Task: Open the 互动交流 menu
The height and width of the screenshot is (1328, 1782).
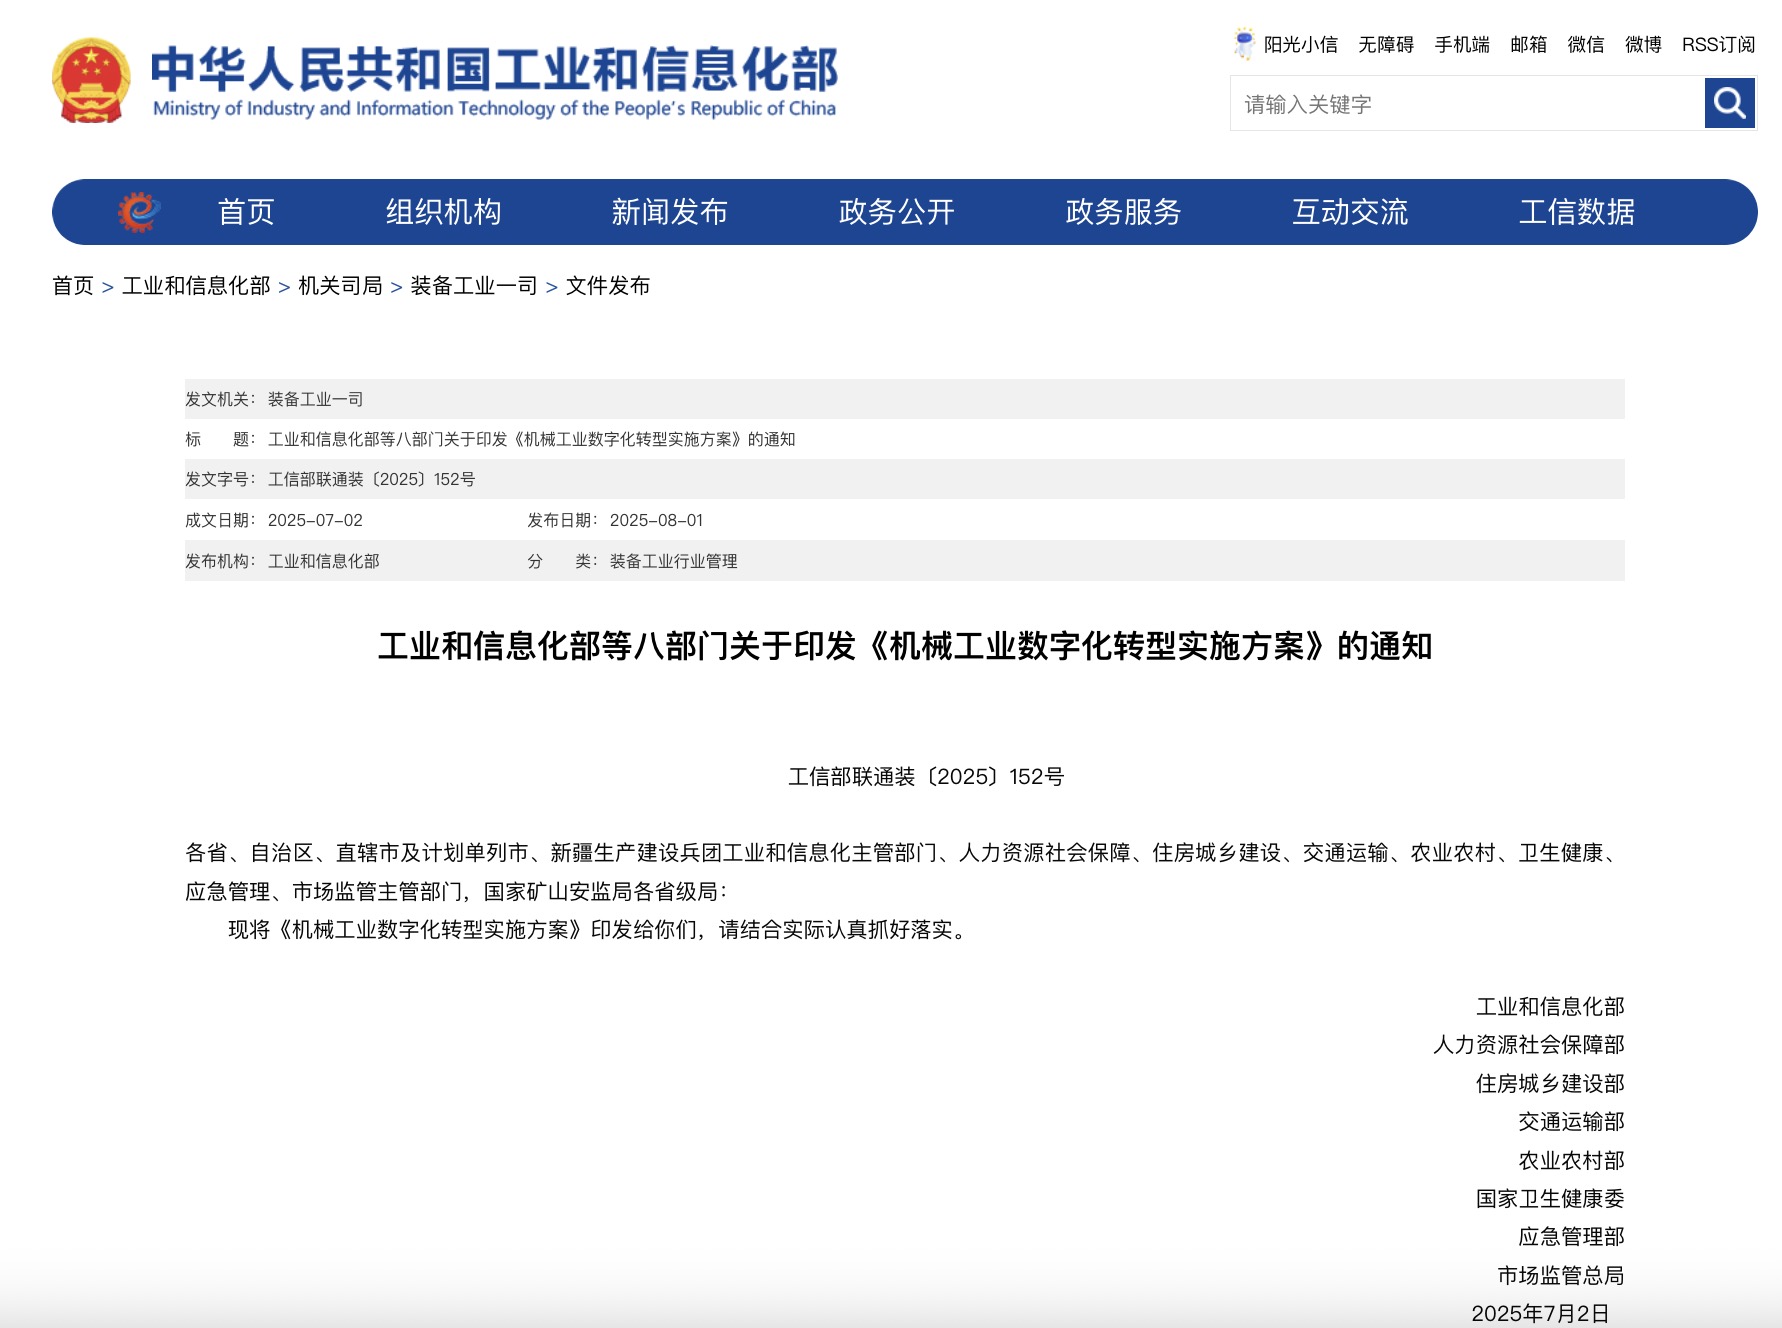Action: [x=1350, y=212]
